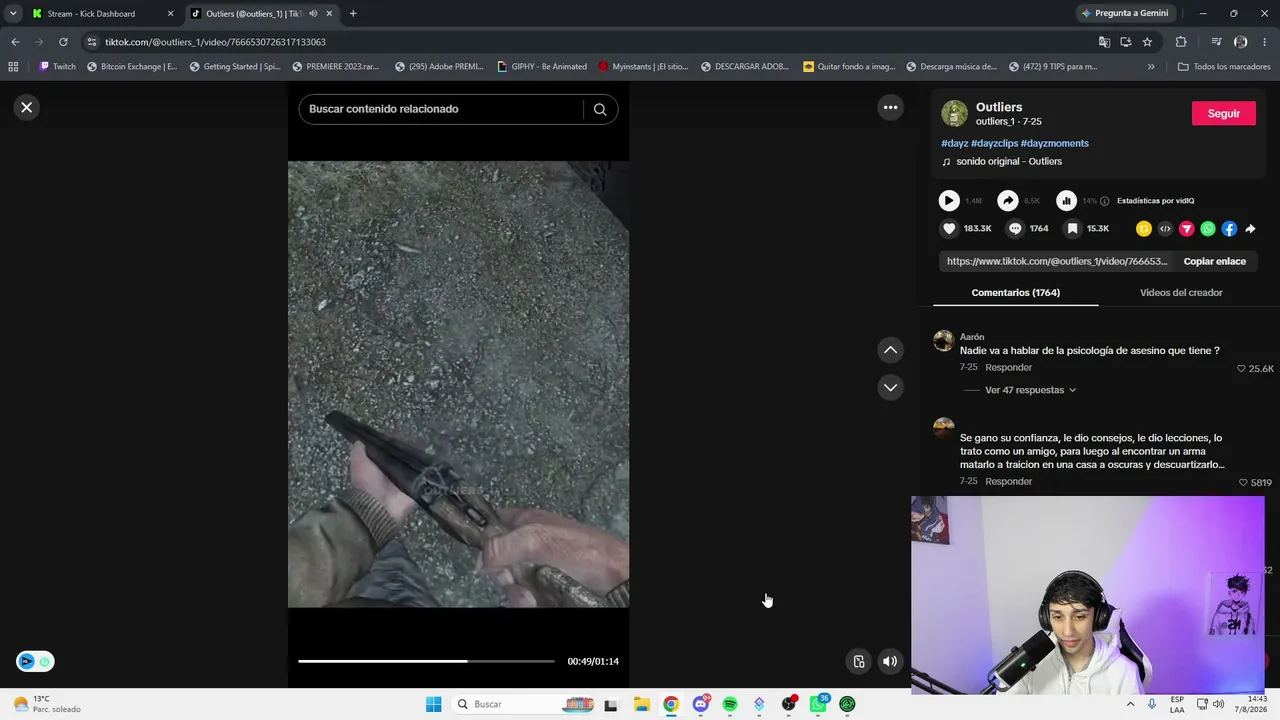Click the clipboard icon beside the volume button

pos(859,661)
